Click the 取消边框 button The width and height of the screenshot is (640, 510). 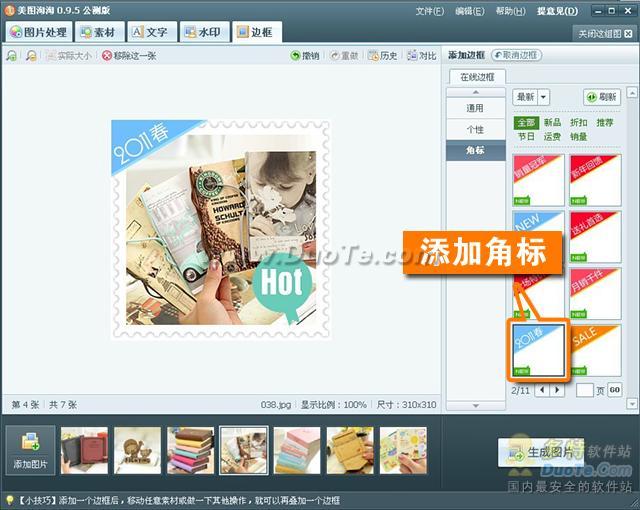pyautogui.click(x=516, y=55)
